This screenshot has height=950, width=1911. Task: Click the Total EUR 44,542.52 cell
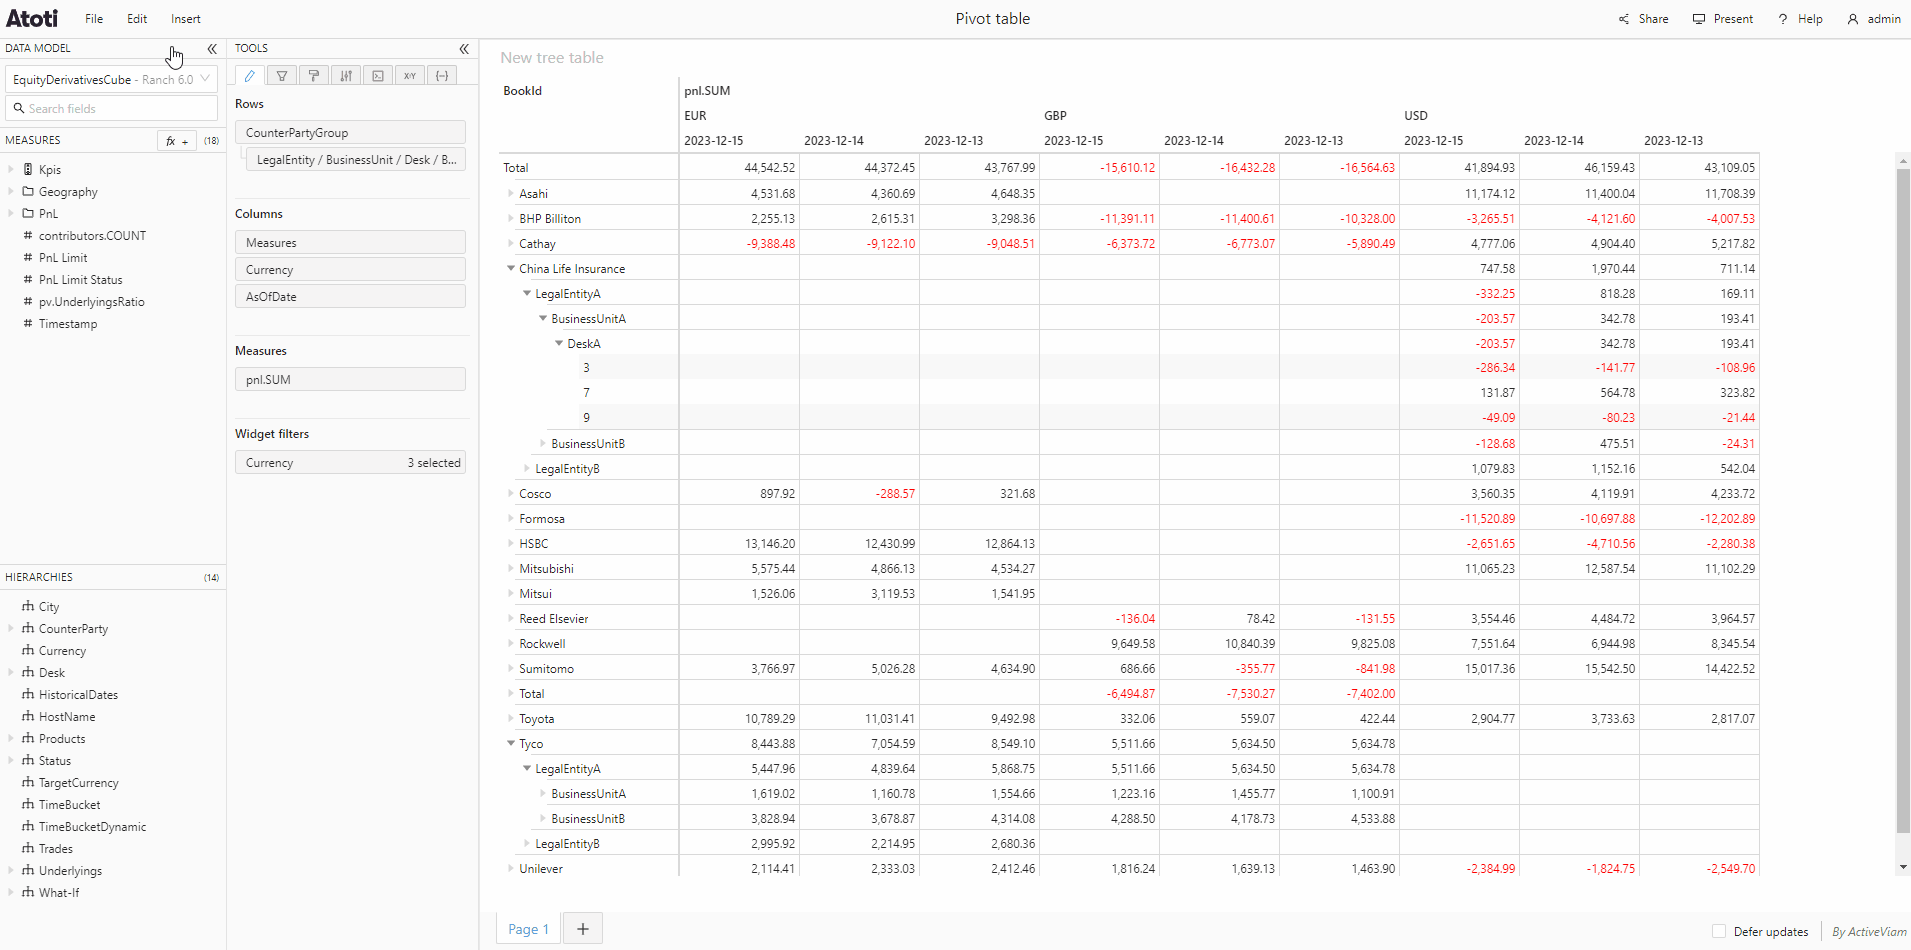pos(739,167)
